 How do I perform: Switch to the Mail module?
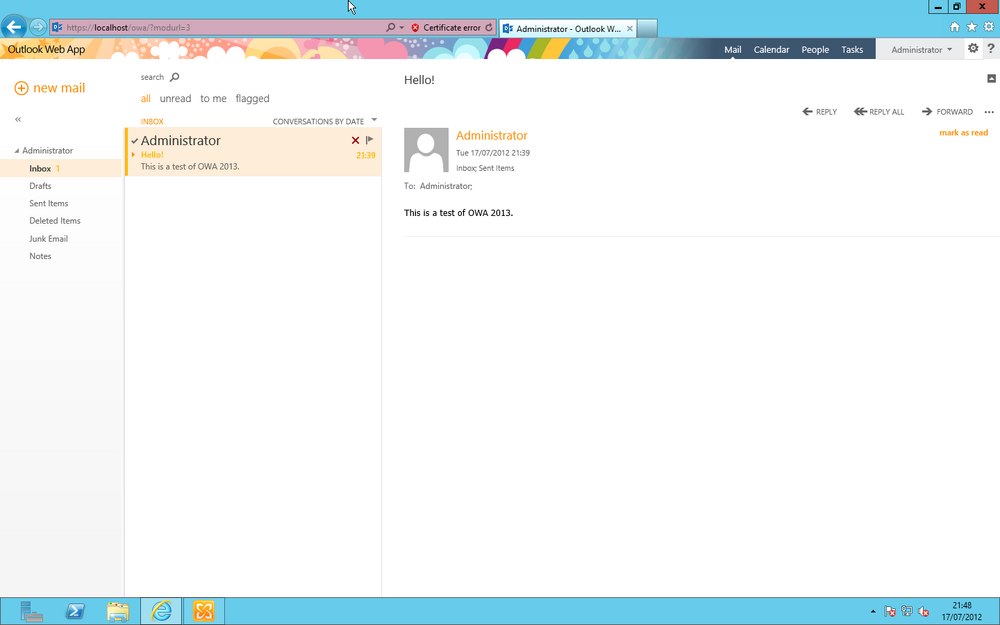tap(732, 49)
